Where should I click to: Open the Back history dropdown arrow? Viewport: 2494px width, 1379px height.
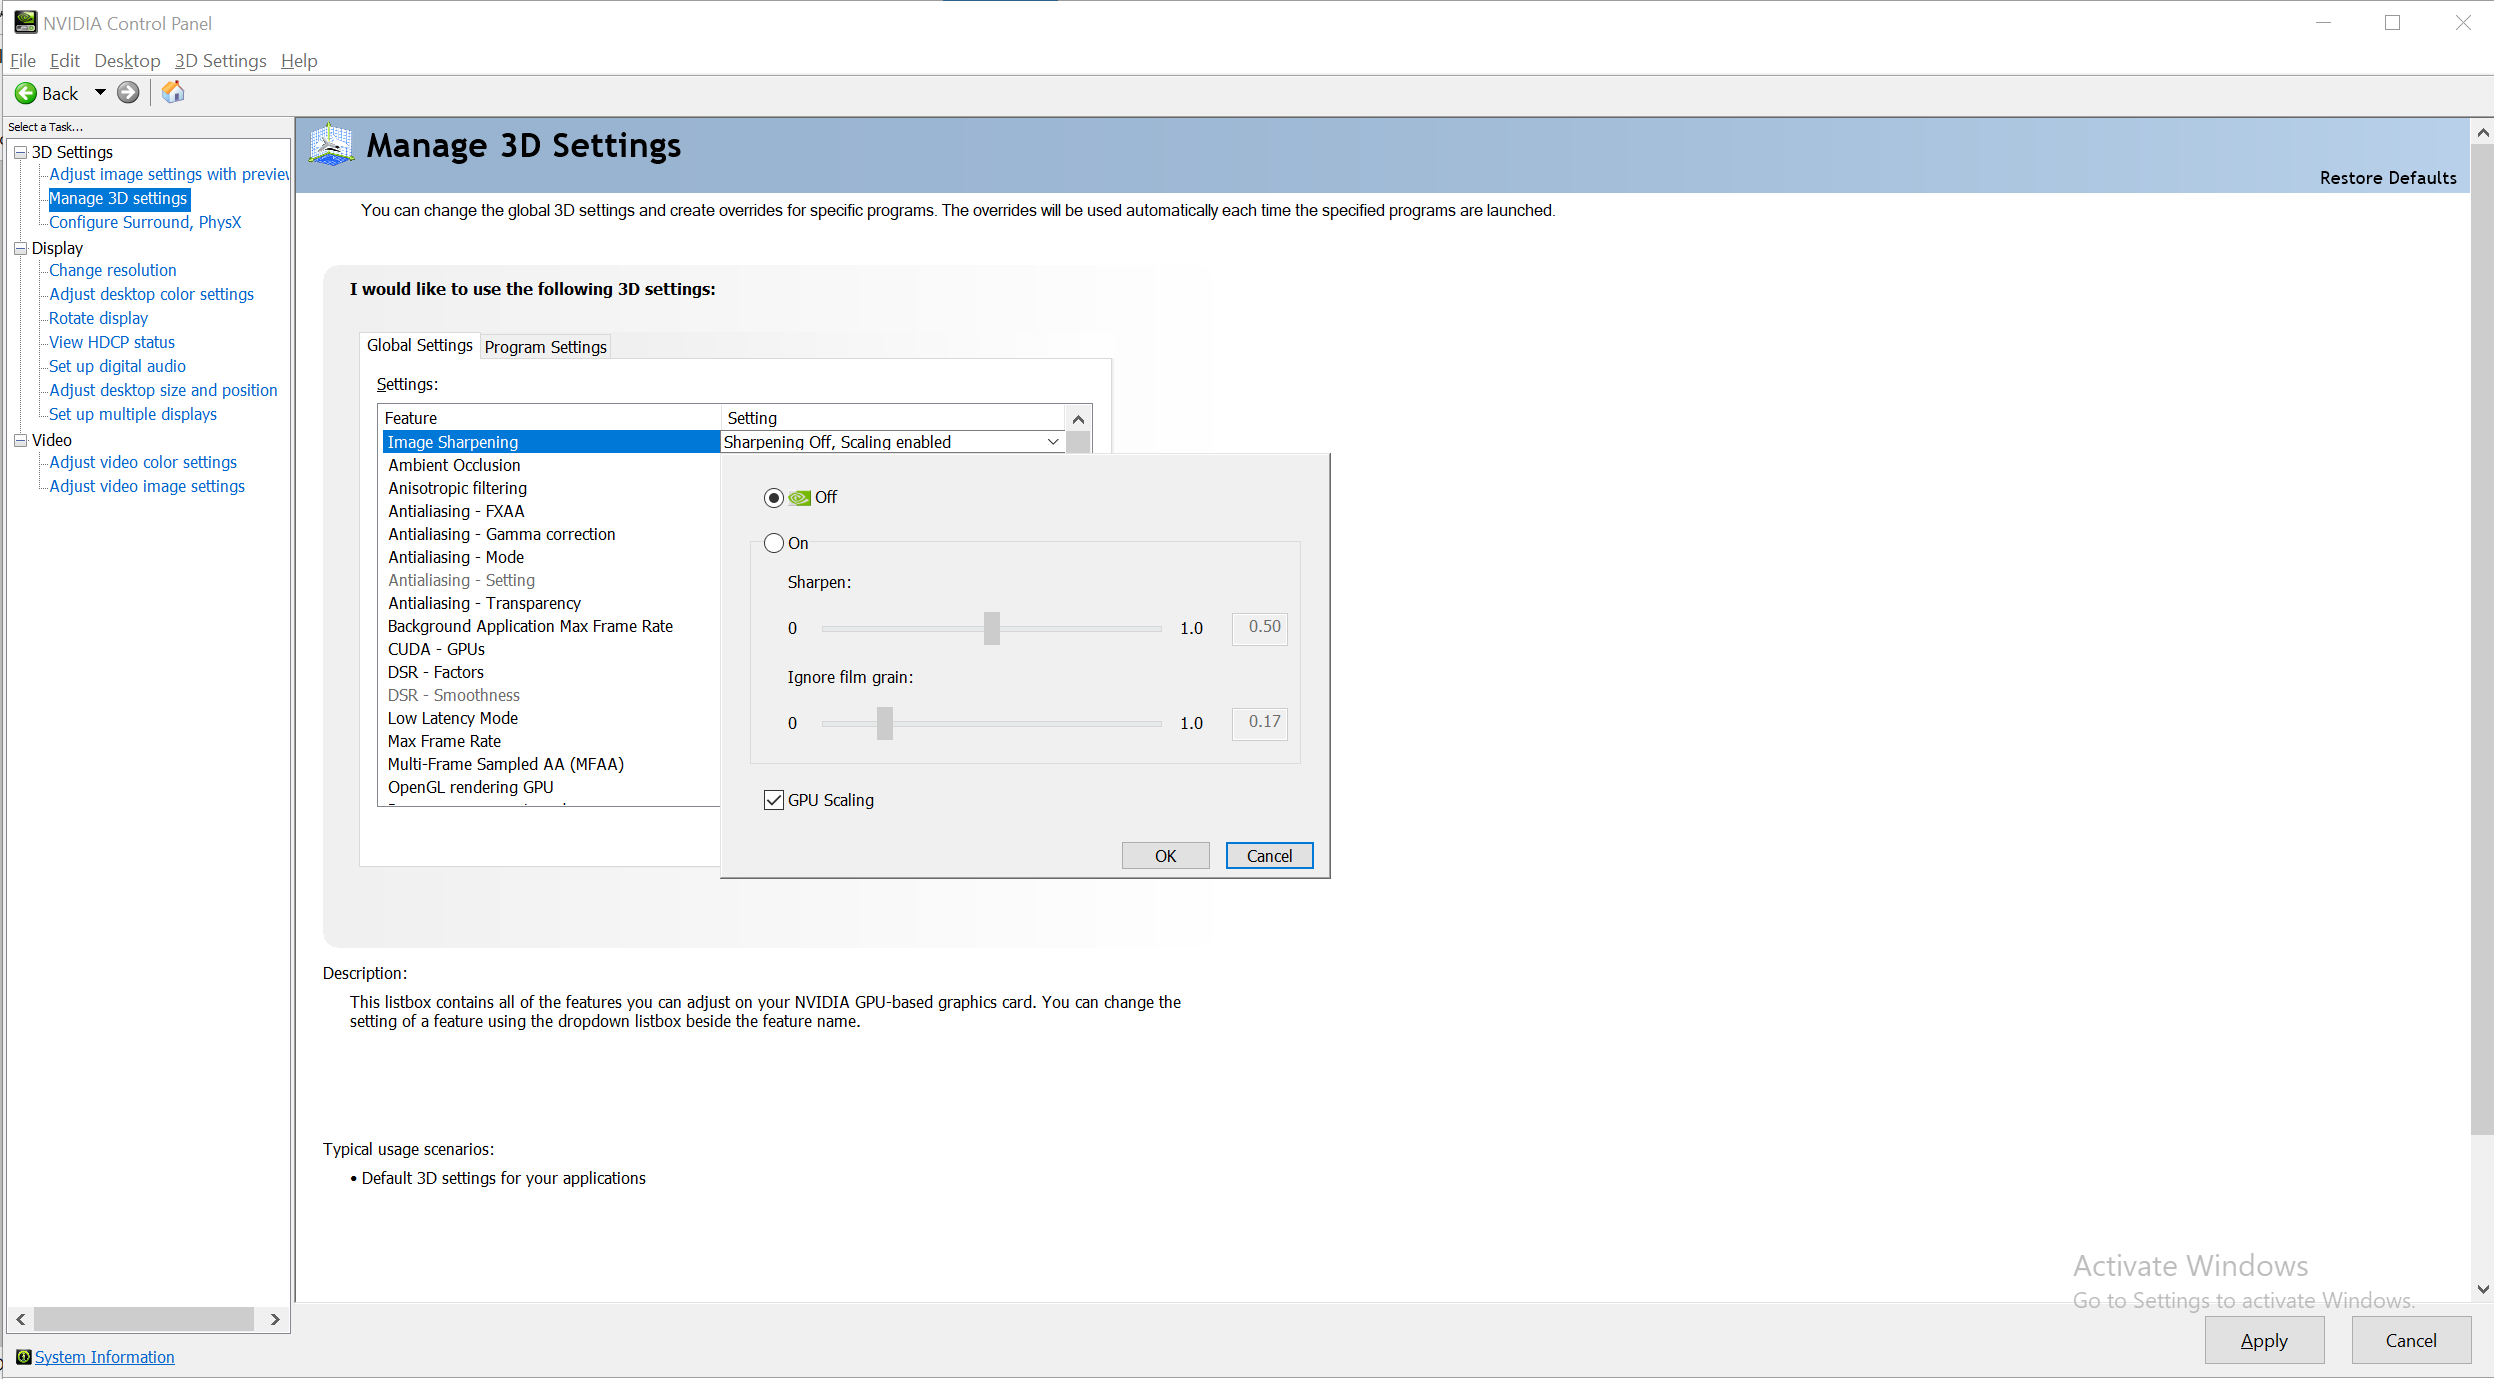click(100, 93)
